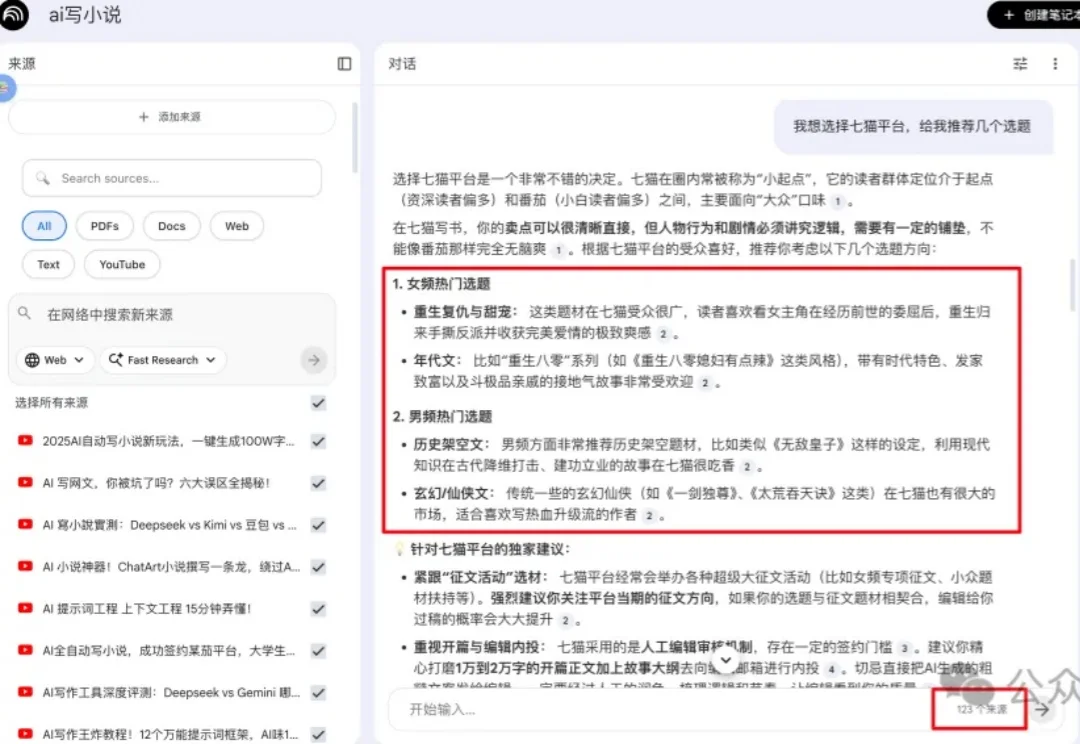Collapse the 来源 panel using its panel icon
The height and width of the screenshot is (744, 1080).
[344, 64]
